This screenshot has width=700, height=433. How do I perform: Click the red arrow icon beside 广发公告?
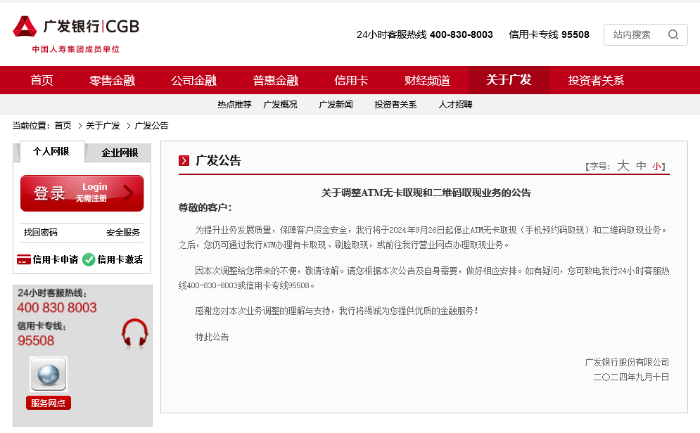[x=184, y=161]
